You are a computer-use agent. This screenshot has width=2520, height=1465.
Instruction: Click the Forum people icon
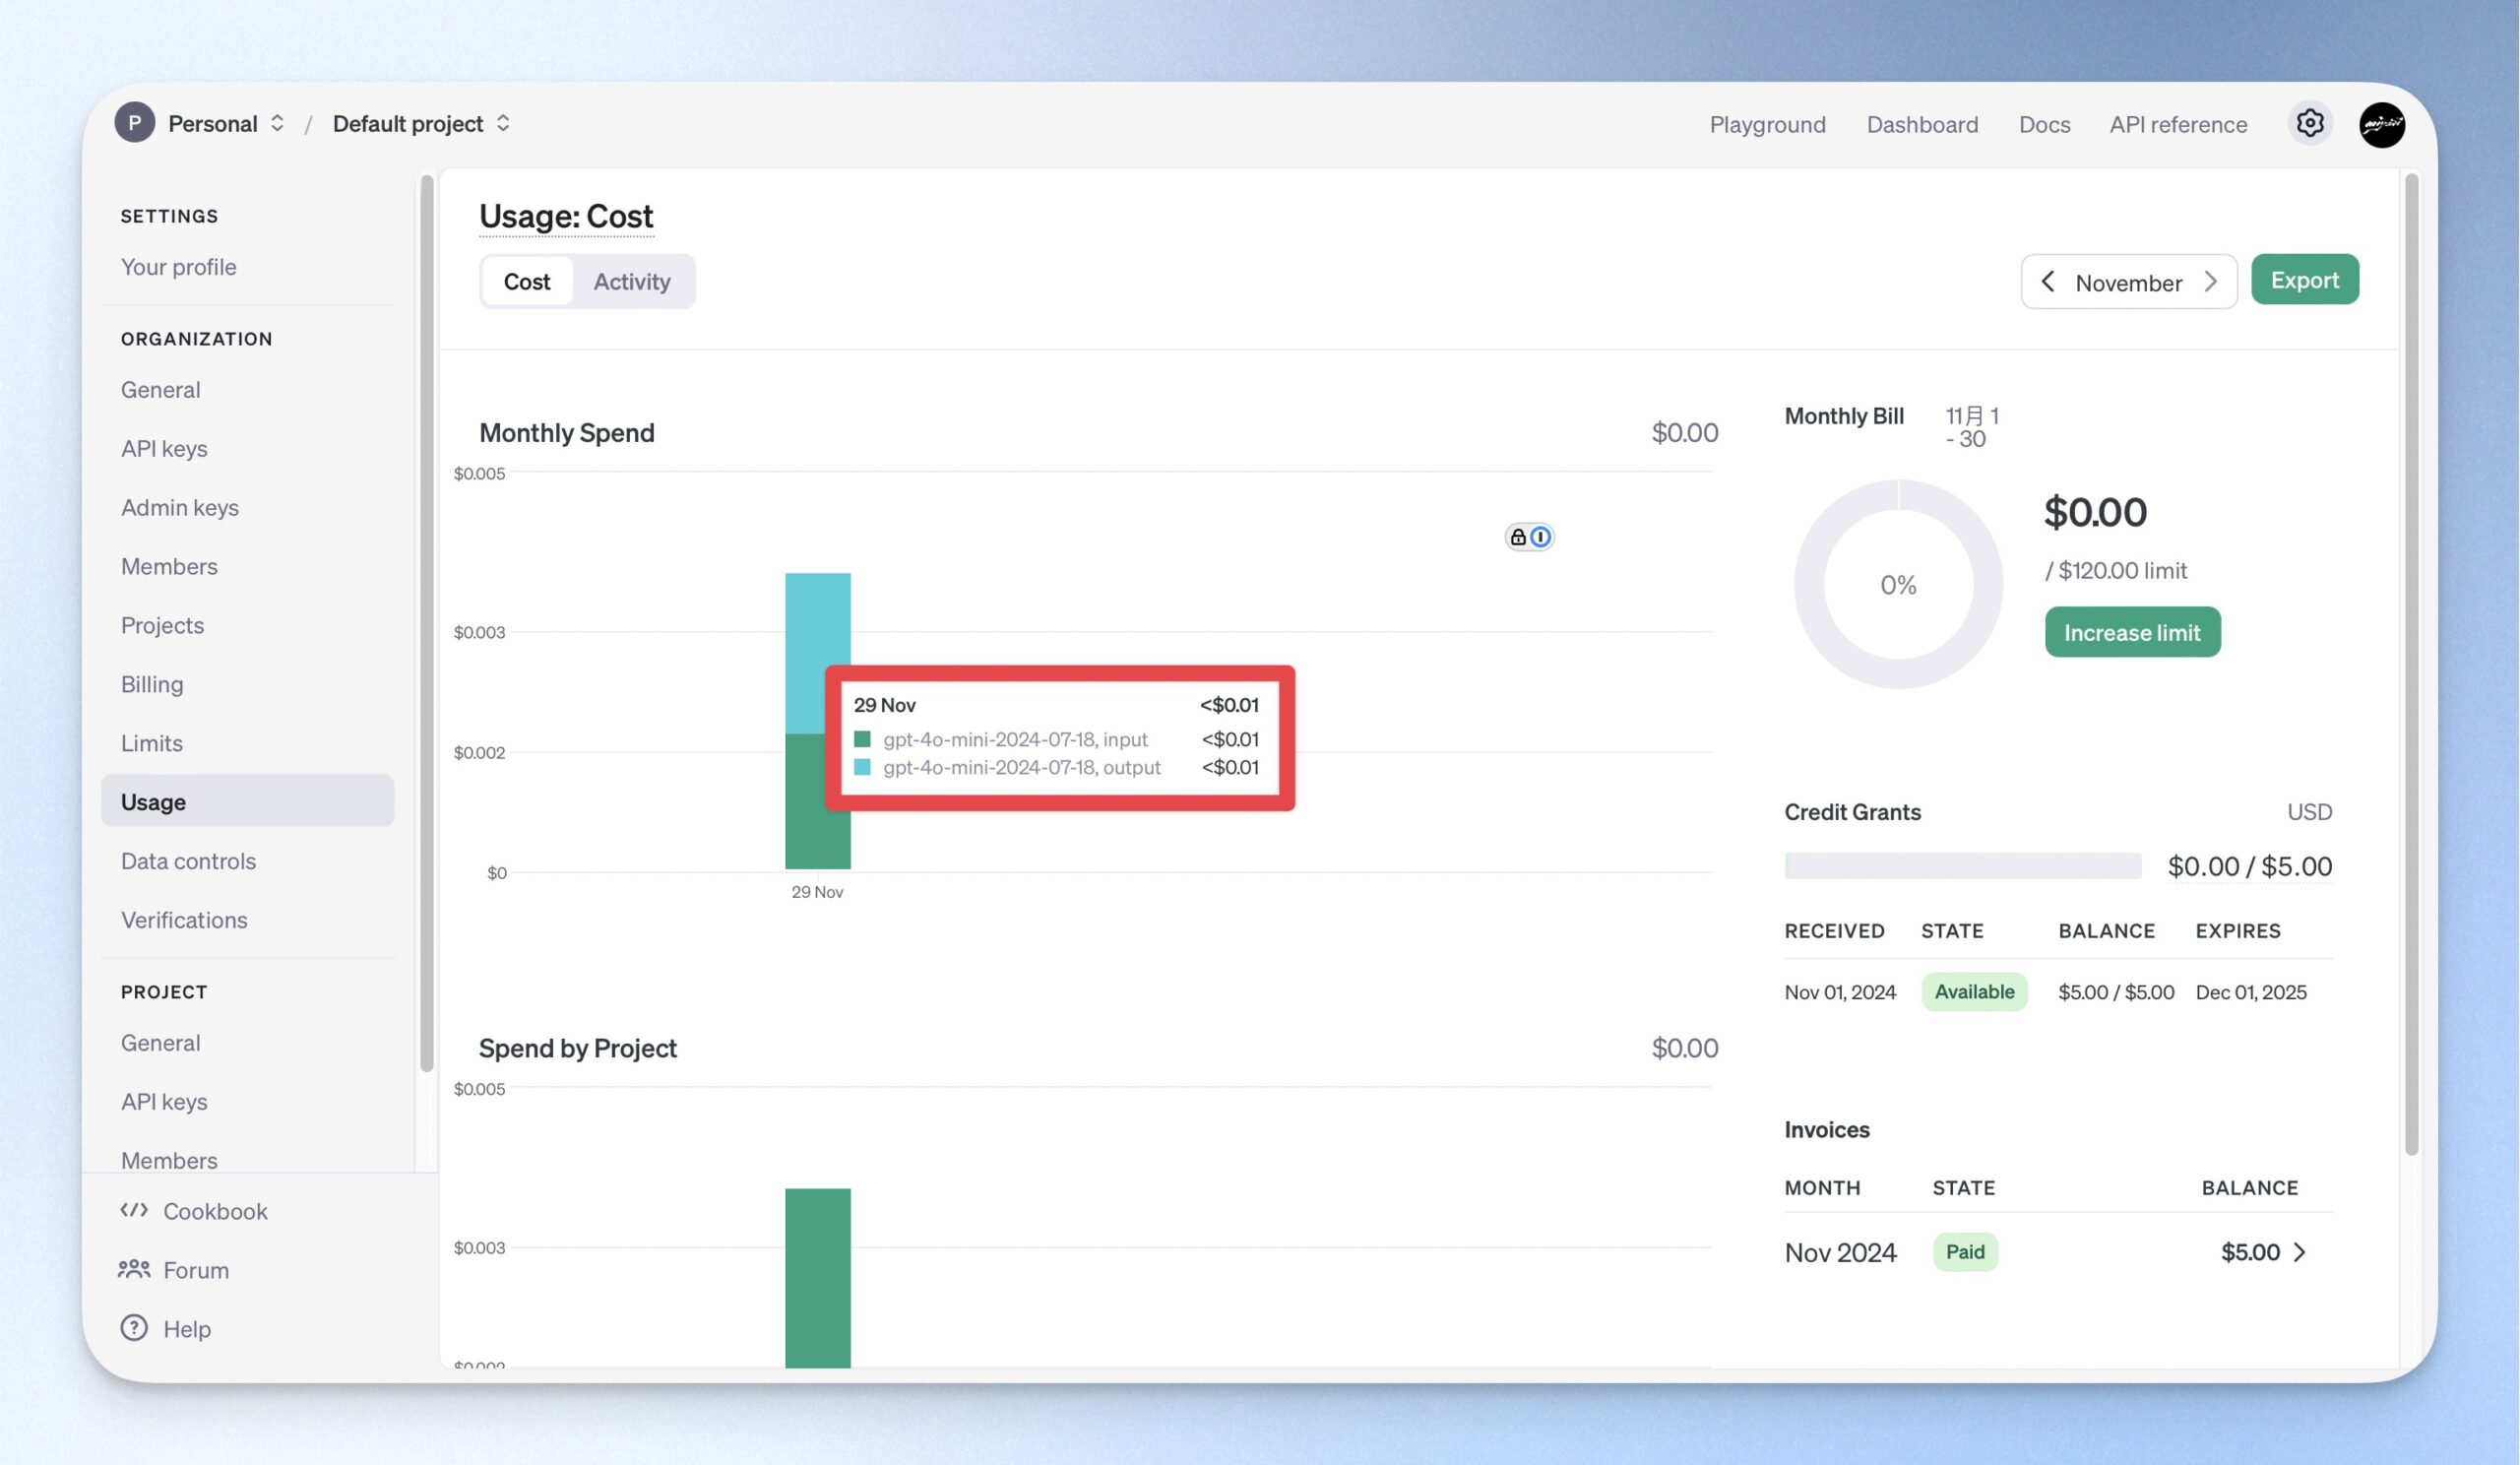pos(134,1269)
